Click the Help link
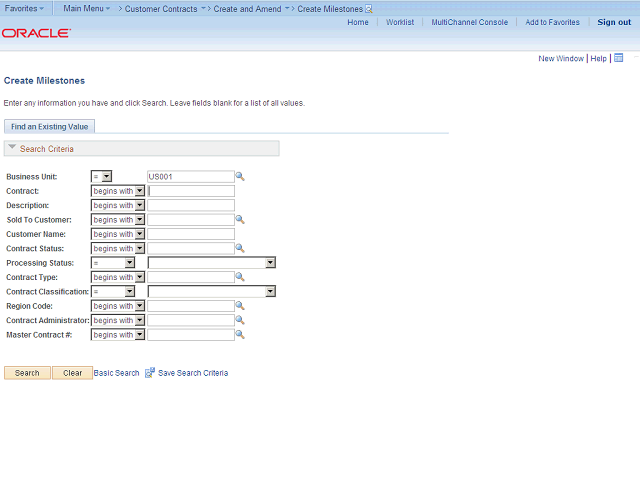640x480 pixels. tap(598, 58)
